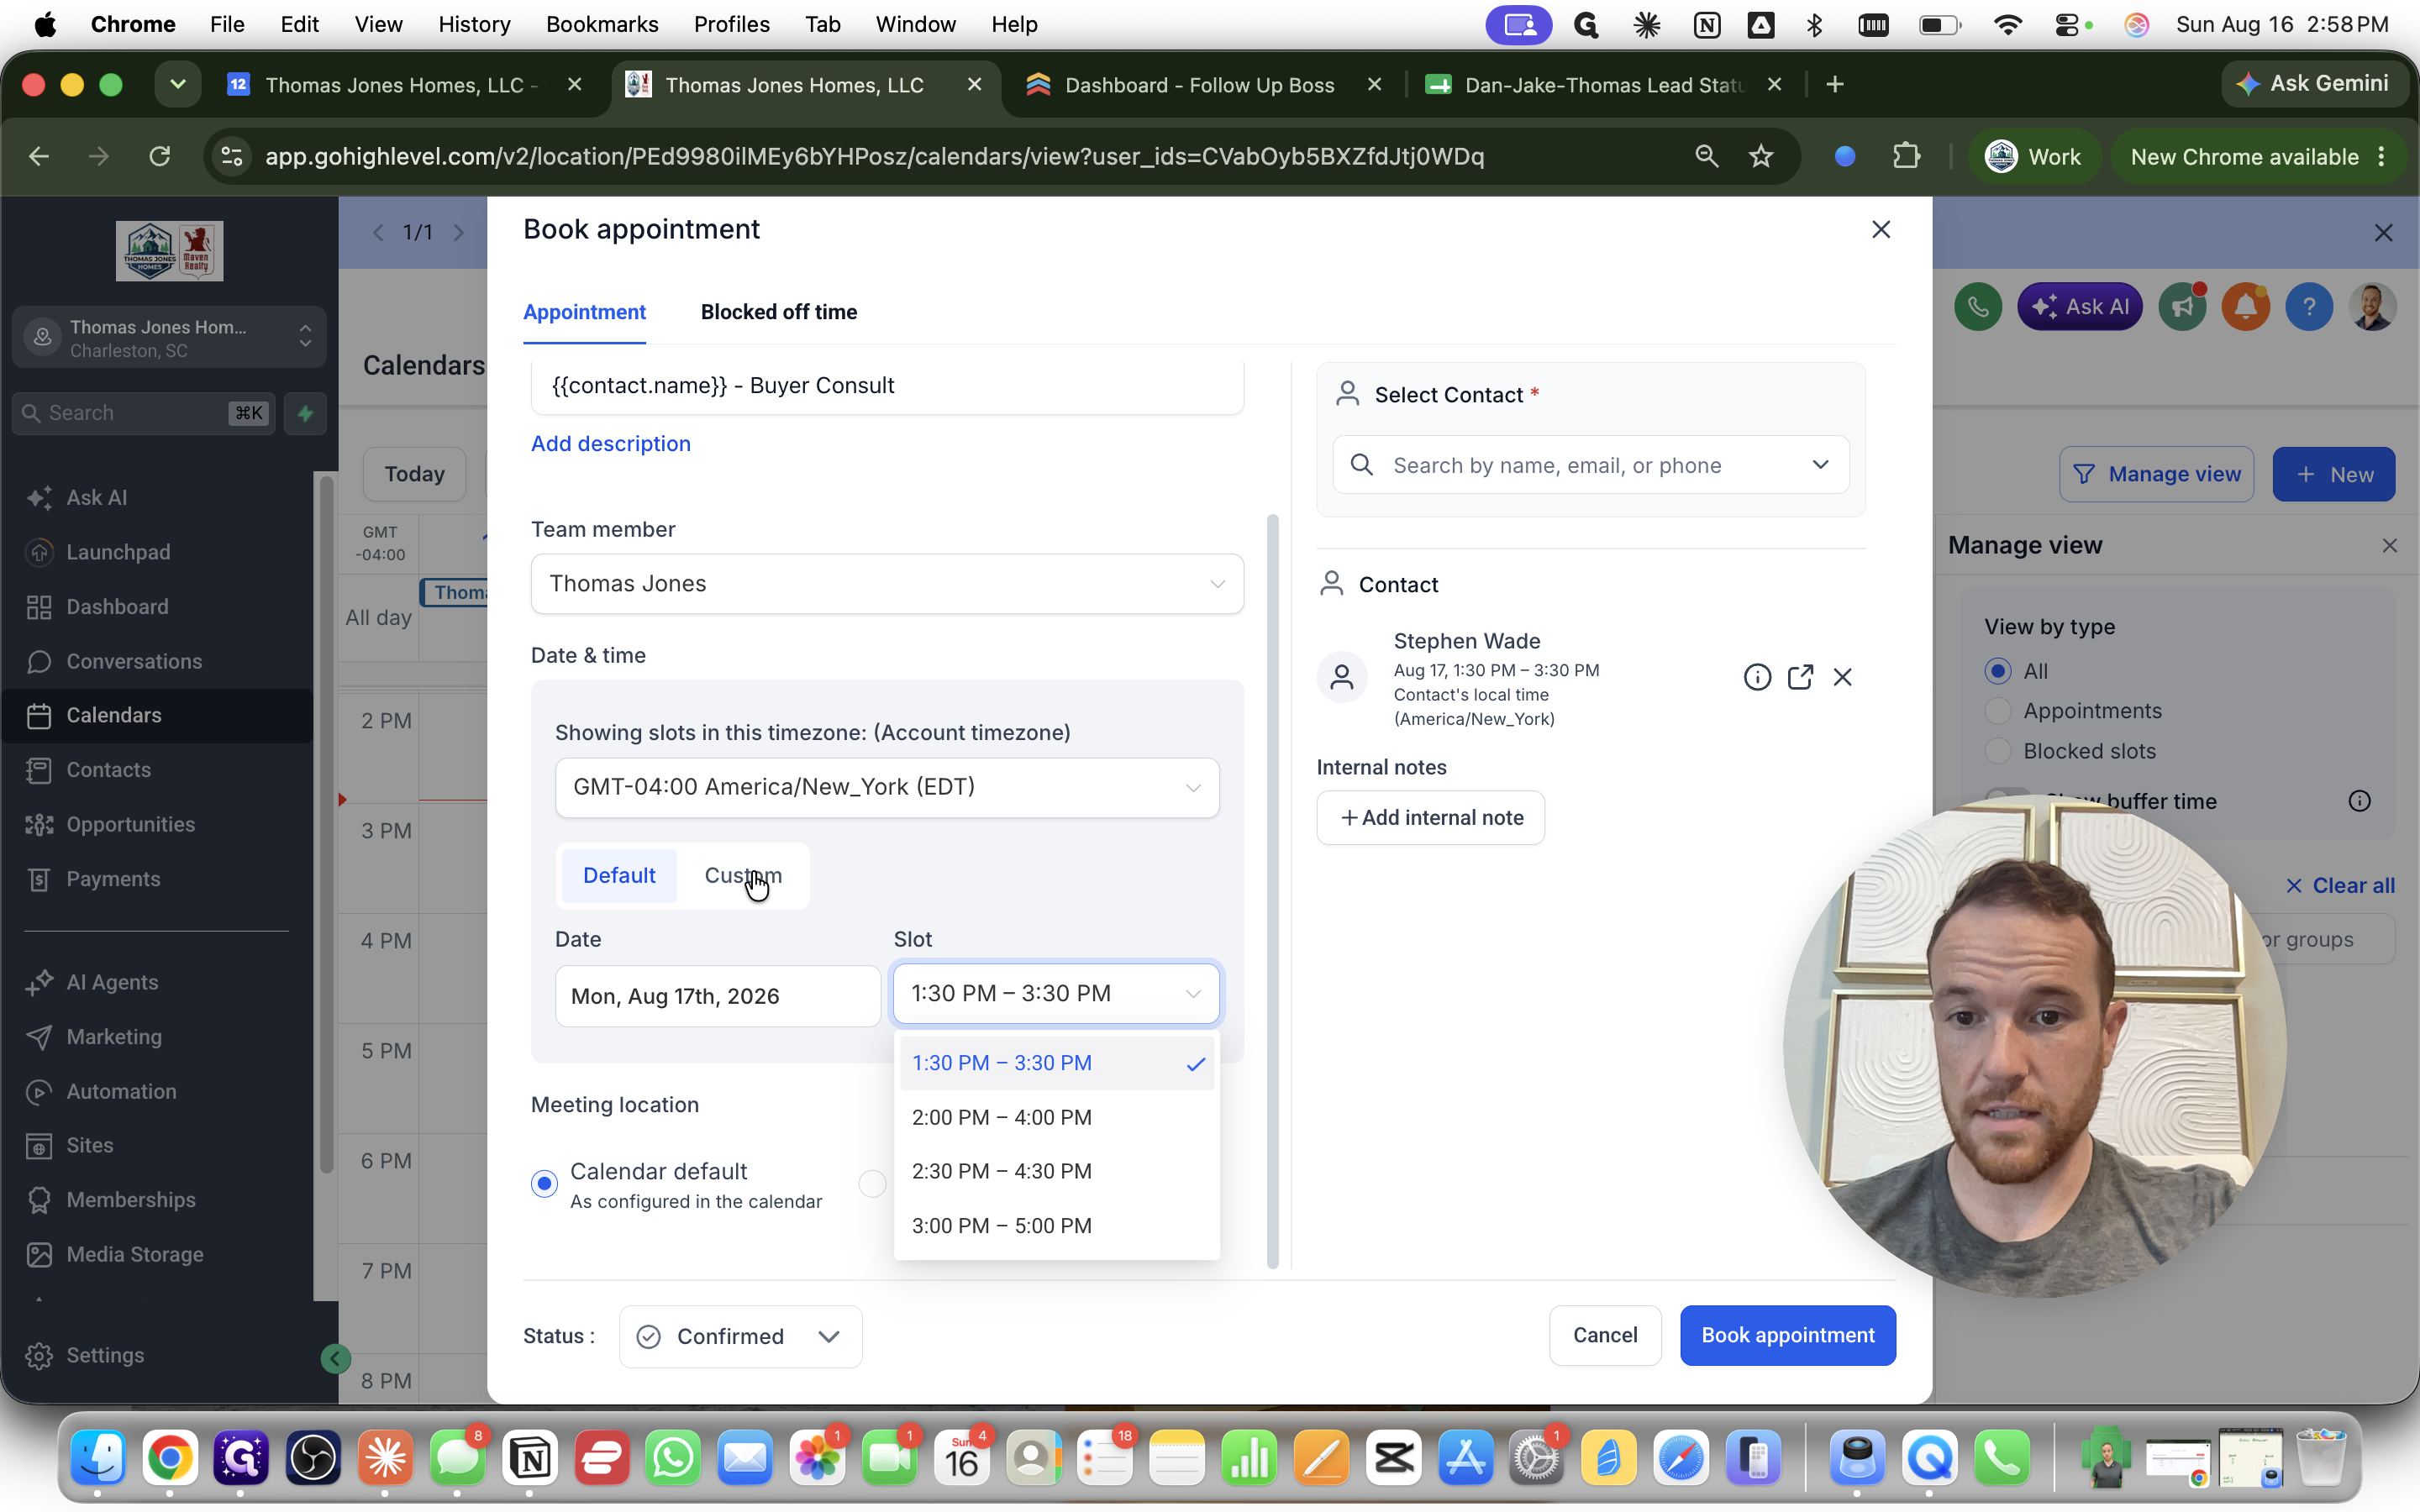Go to Dashboard in the sidebar
Image resolution: width=2420 pixels, height=1512 pixels.
[x=117, y=607]
